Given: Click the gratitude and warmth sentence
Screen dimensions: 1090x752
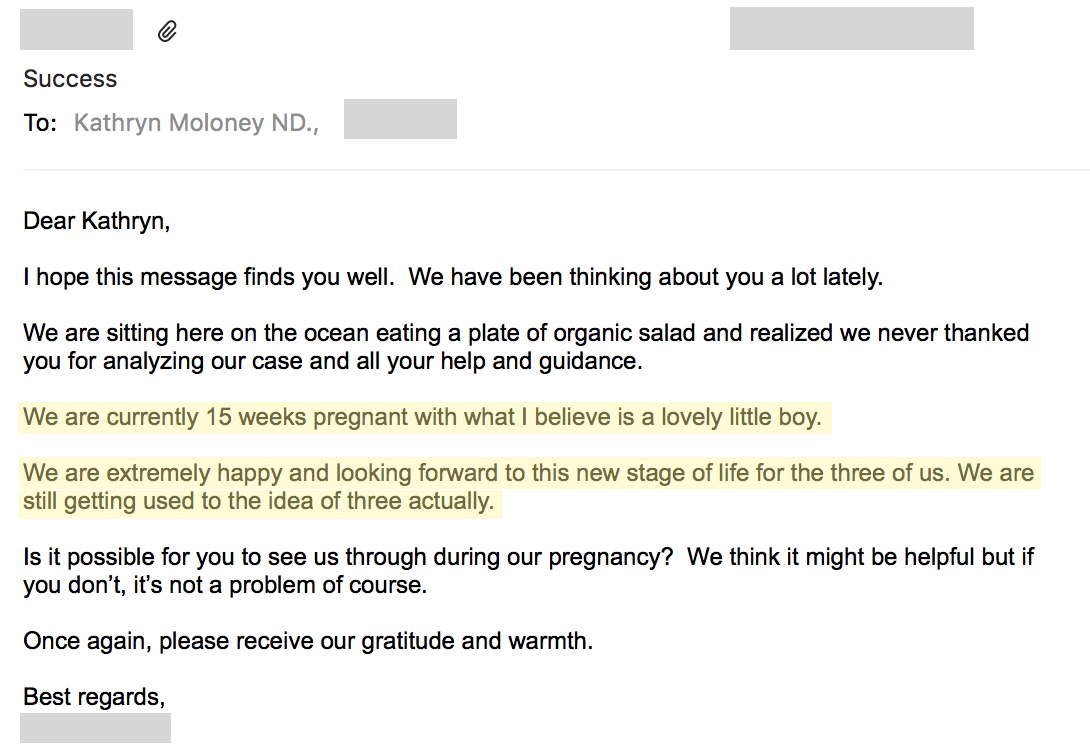Looking at the screenshot, I should tap(308, 641).
